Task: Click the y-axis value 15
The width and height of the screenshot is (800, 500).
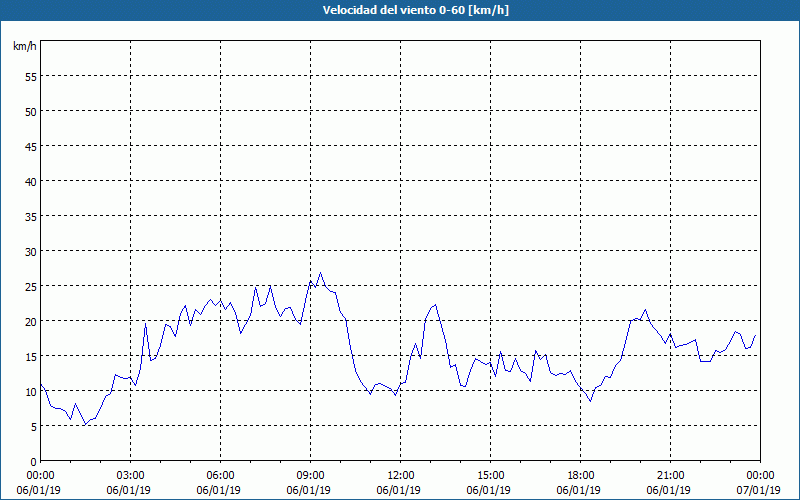Action: coord(31,356)
